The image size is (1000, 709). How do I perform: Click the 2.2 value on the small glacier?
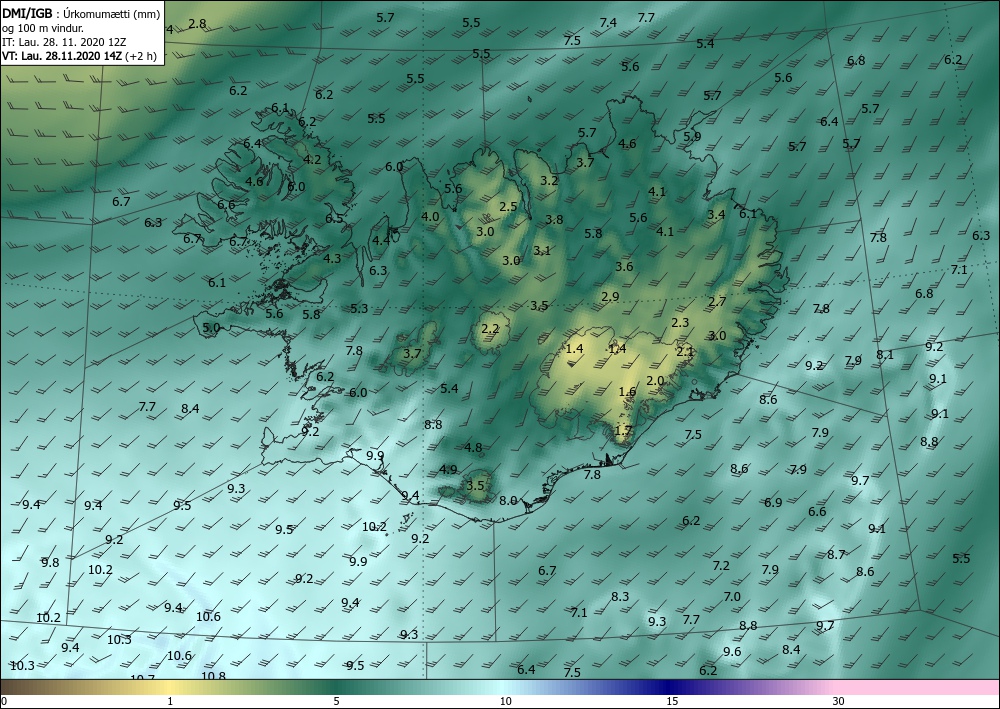pyautogui.click(x=490, y=329)
